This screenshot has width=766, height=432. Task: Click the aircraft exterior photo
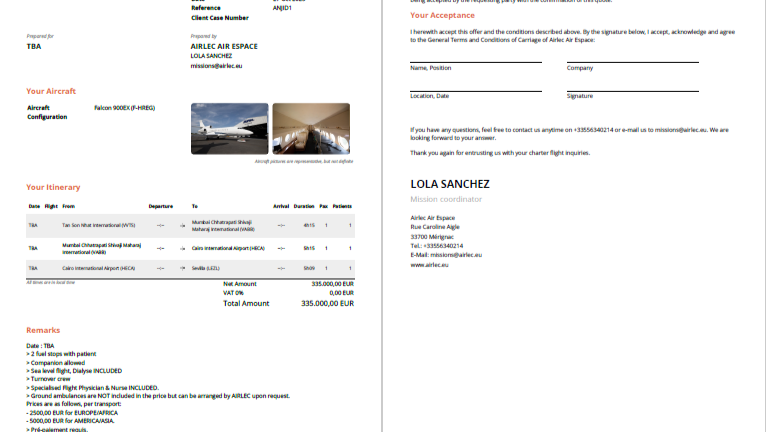tap(229, 128)
